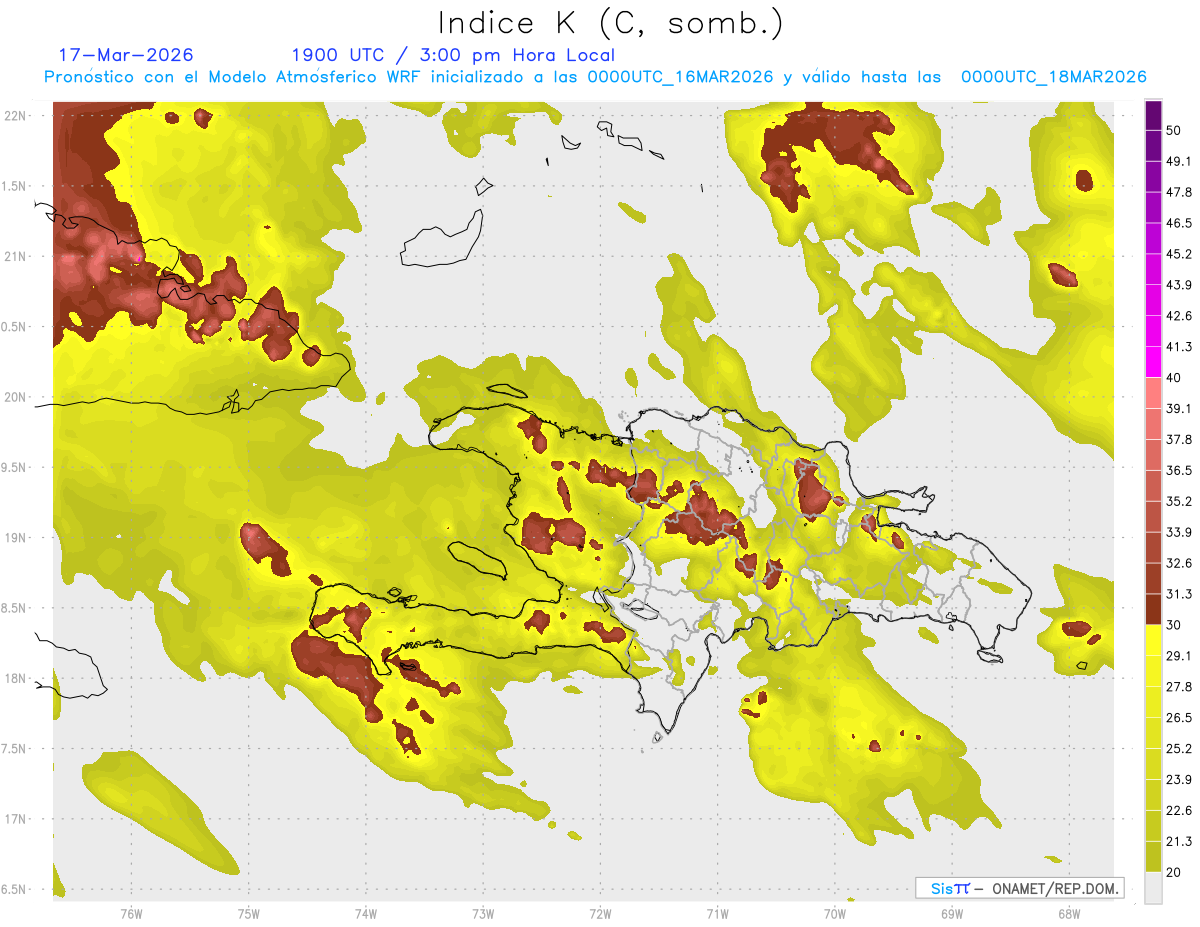
Task: Click the latitude label "20N"
Action: pos(15,397)
